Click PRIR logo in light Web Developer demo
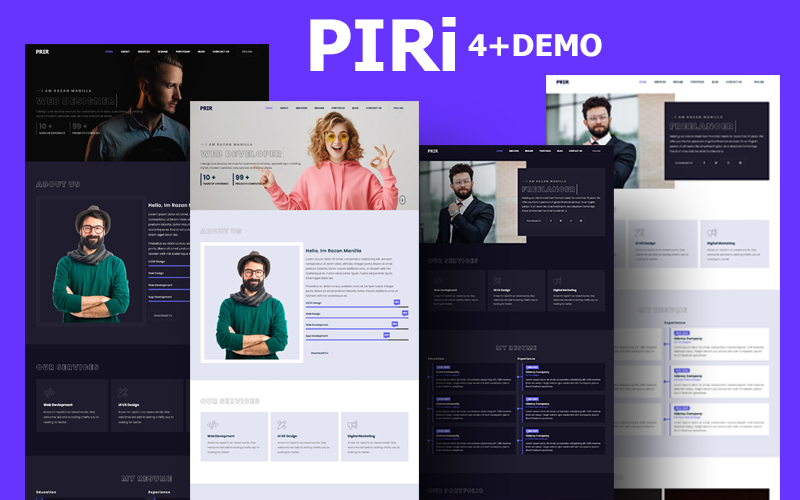 click(x=206, y=107)
